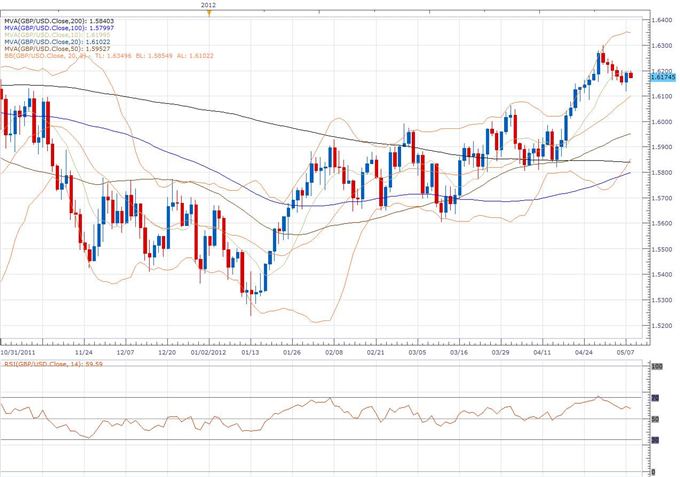Click the 04/24 date axis label
The height and width of the screenshot is (477, 680).
coord(584,353)
